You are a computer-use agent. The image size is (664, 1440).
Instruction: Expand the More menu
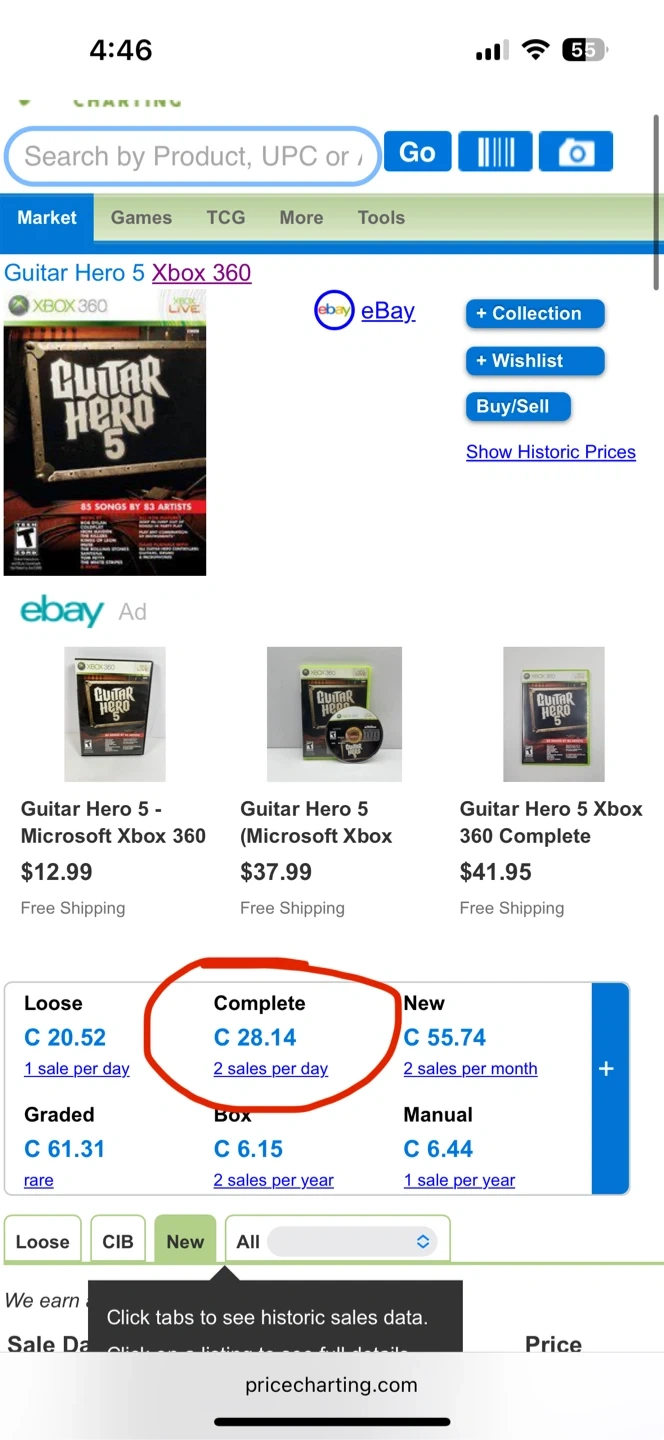(x=302, y=217)
